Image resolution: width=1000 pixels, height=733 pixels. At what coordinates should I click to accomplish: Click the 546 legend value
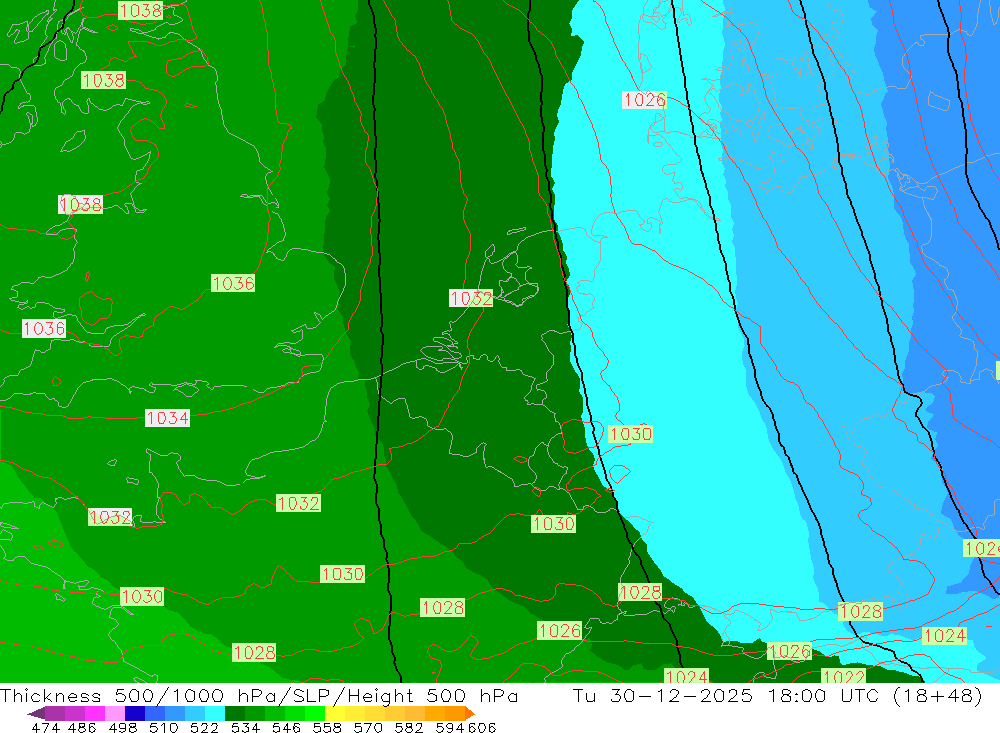tap(286, 727)
